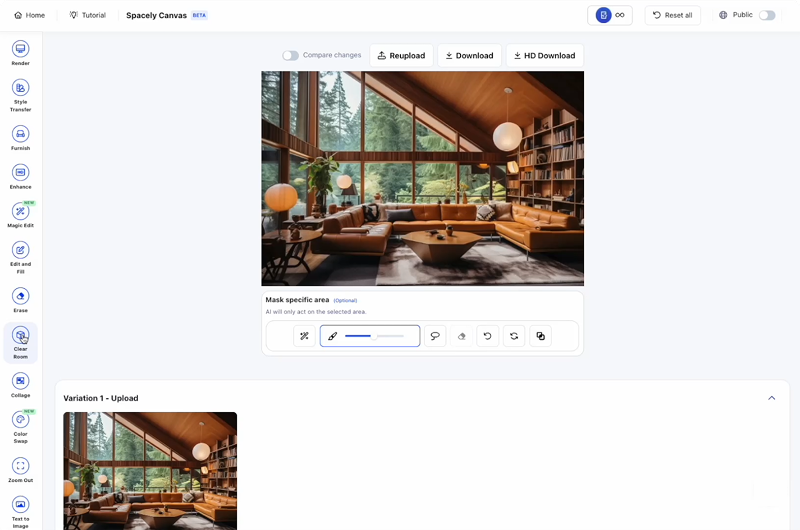This screenshot has width=800, height=530.
Task: Select the Magic Edit tool in sidebar
Action: pyautogui.click(x=20, y=212)
